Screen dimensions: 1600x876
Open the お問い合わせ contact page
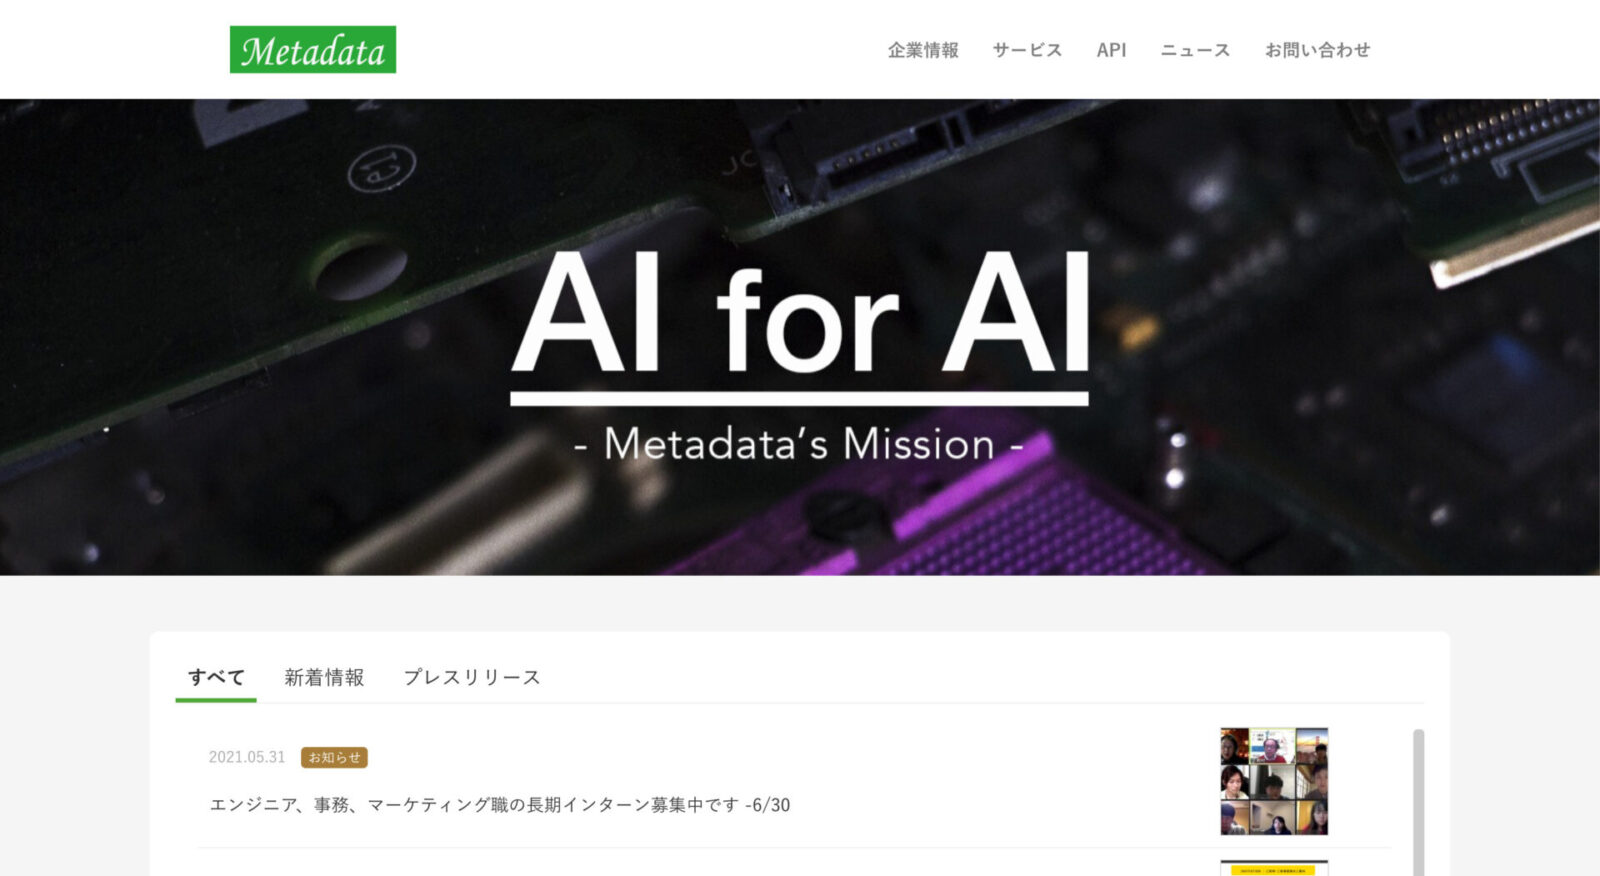click(1317, 50)
